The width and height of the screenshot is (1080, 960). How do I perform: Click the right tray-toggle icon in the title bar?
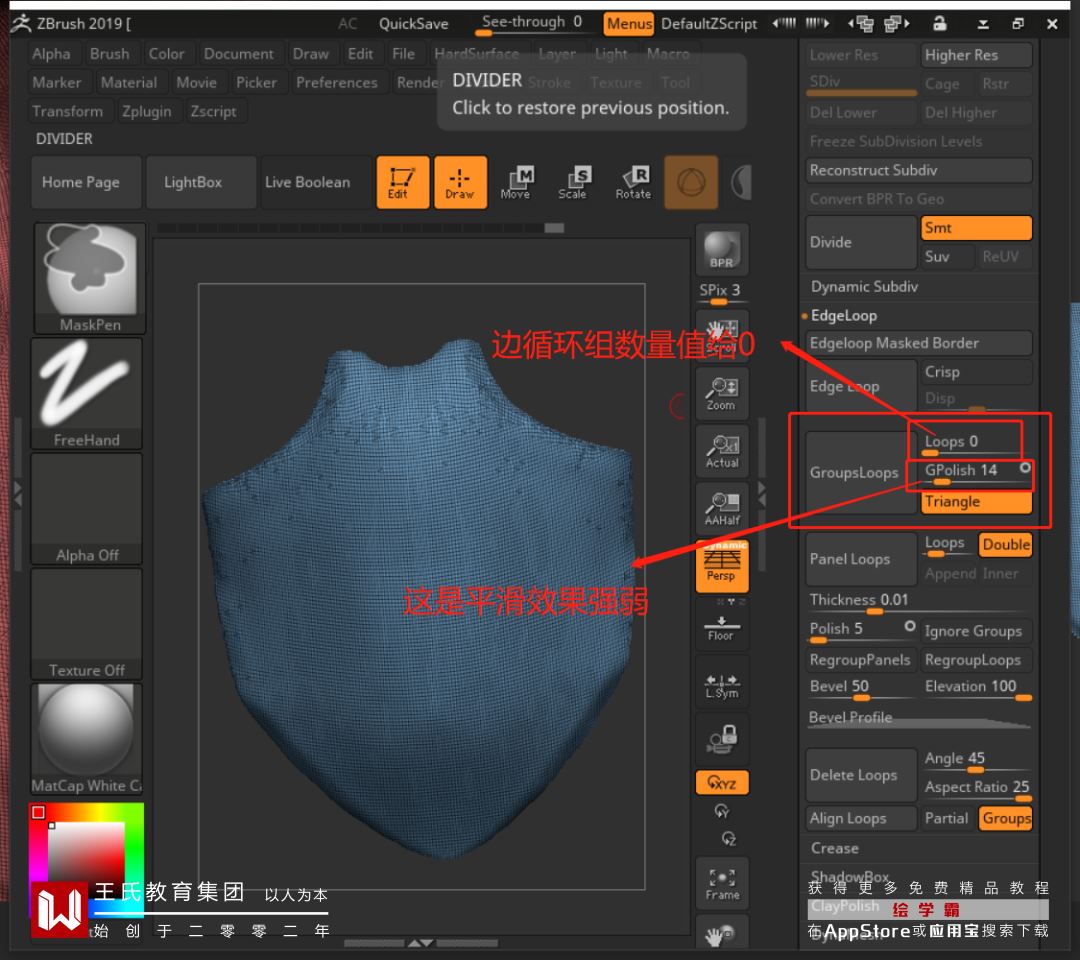[817, 23]
